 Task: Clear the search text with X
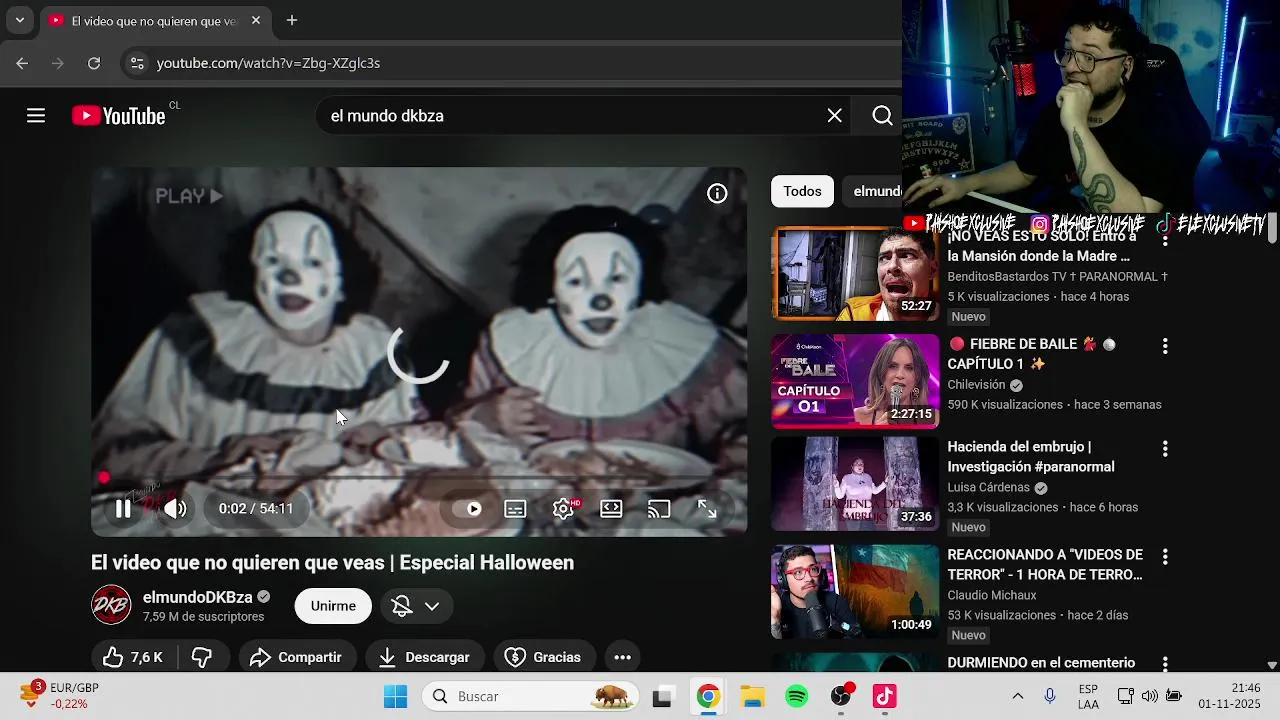(x=835, y=116)
